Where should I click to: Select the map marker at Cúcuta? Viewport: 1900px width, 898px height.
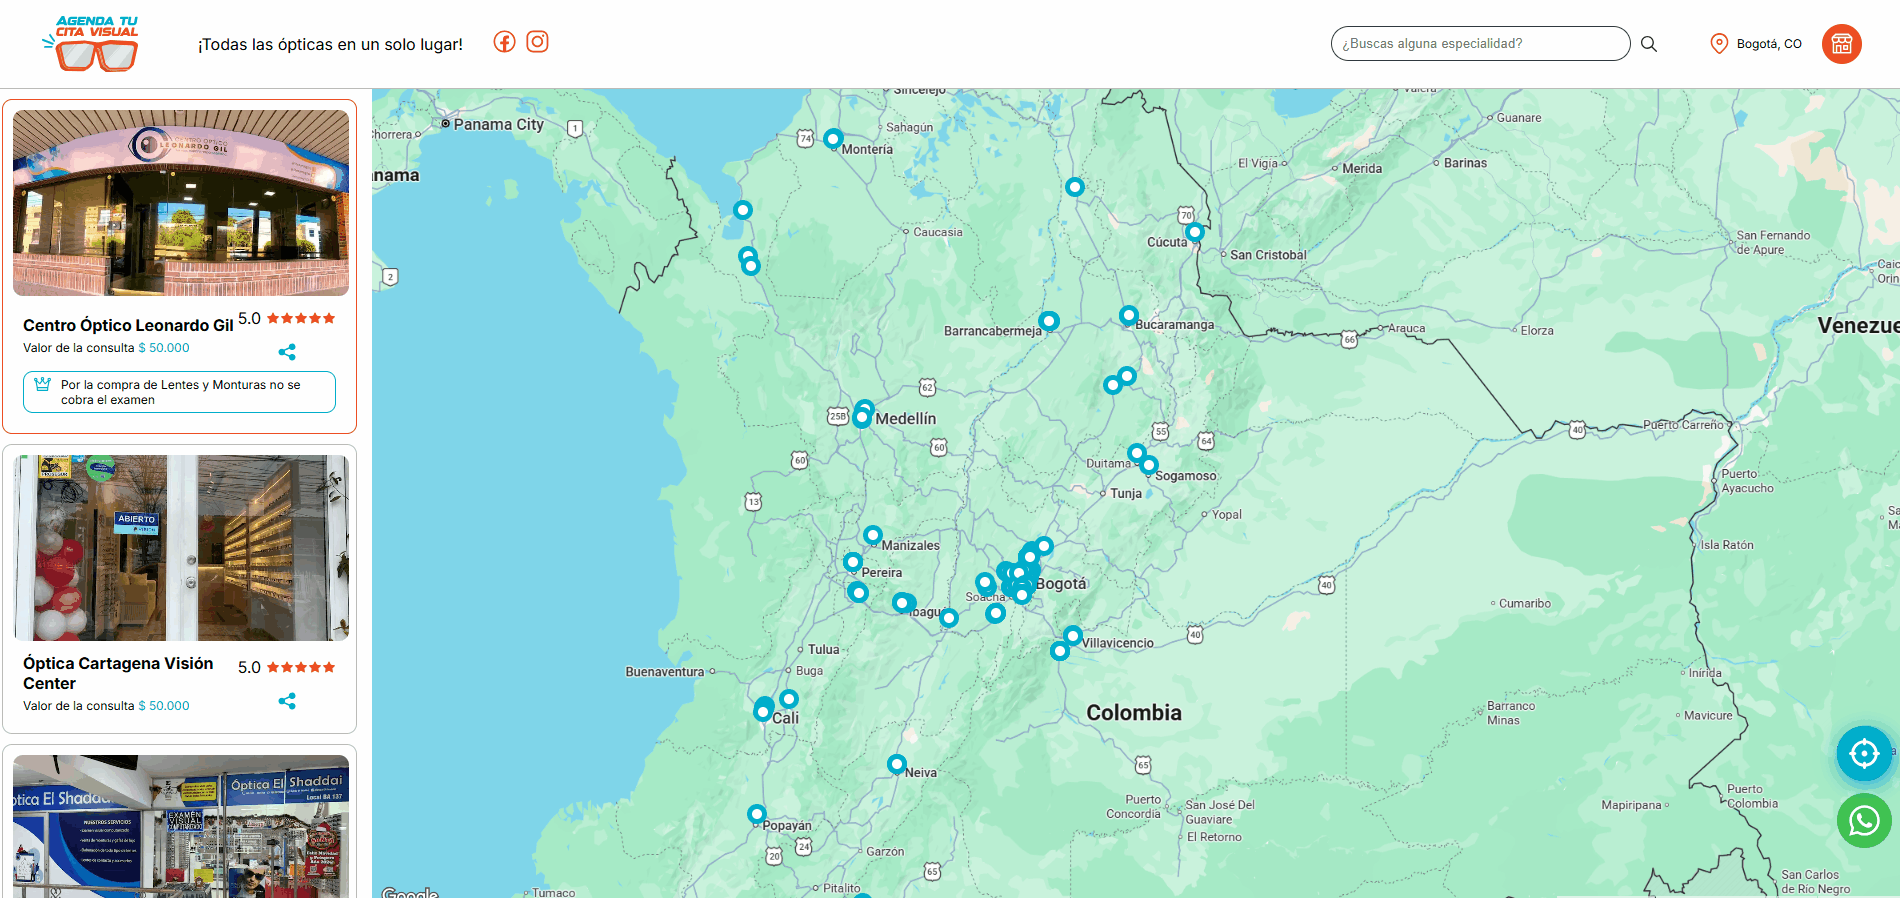[1194, 232]
